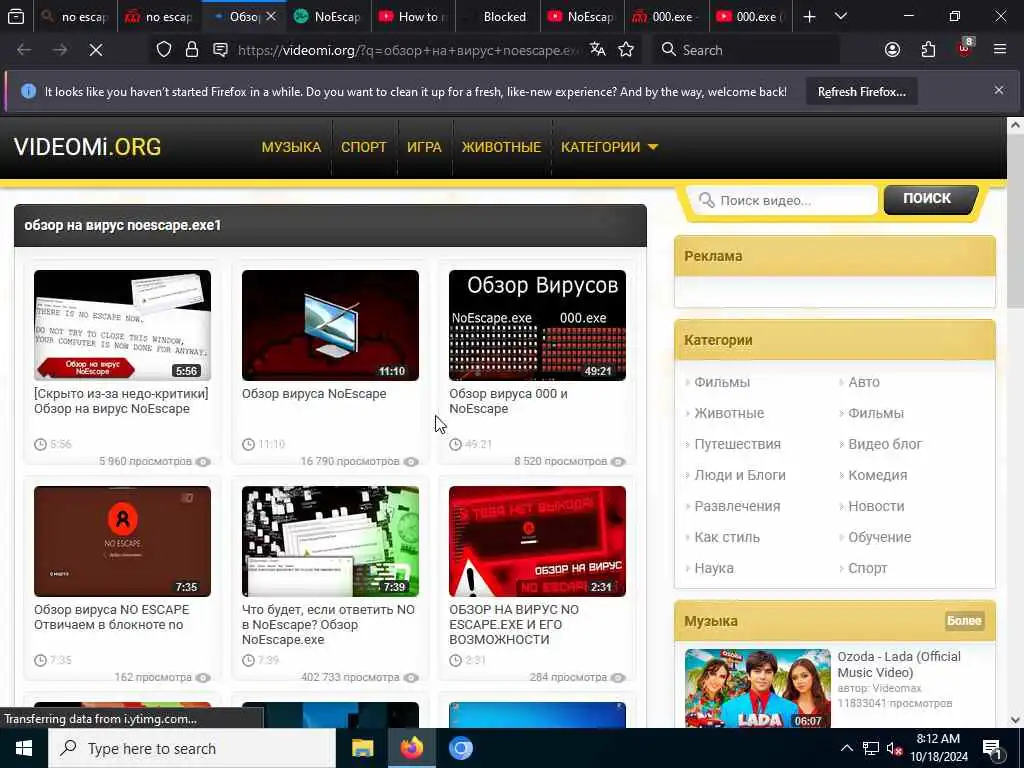
Task: Click the Firefox taskbar icon
Action: (x=411, y=748)
